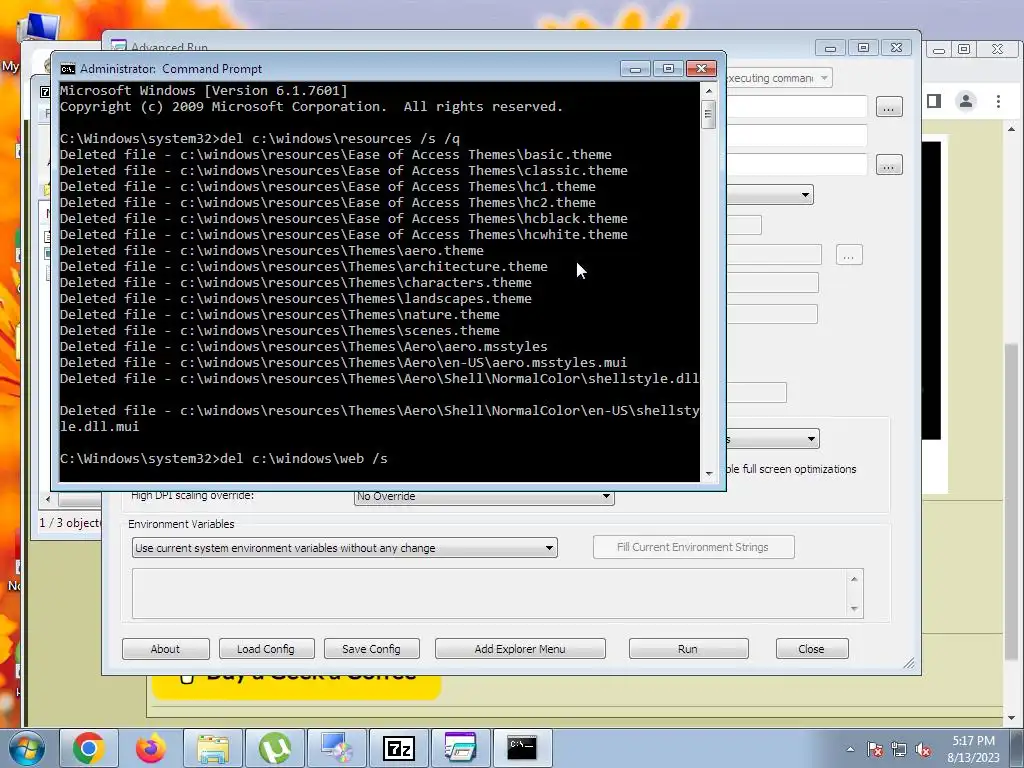Image resolution: width=1024 pixels, height=768 pixels.
Task: Click the Advanced Run title bar icon
Action: click(x=118, y=46)
